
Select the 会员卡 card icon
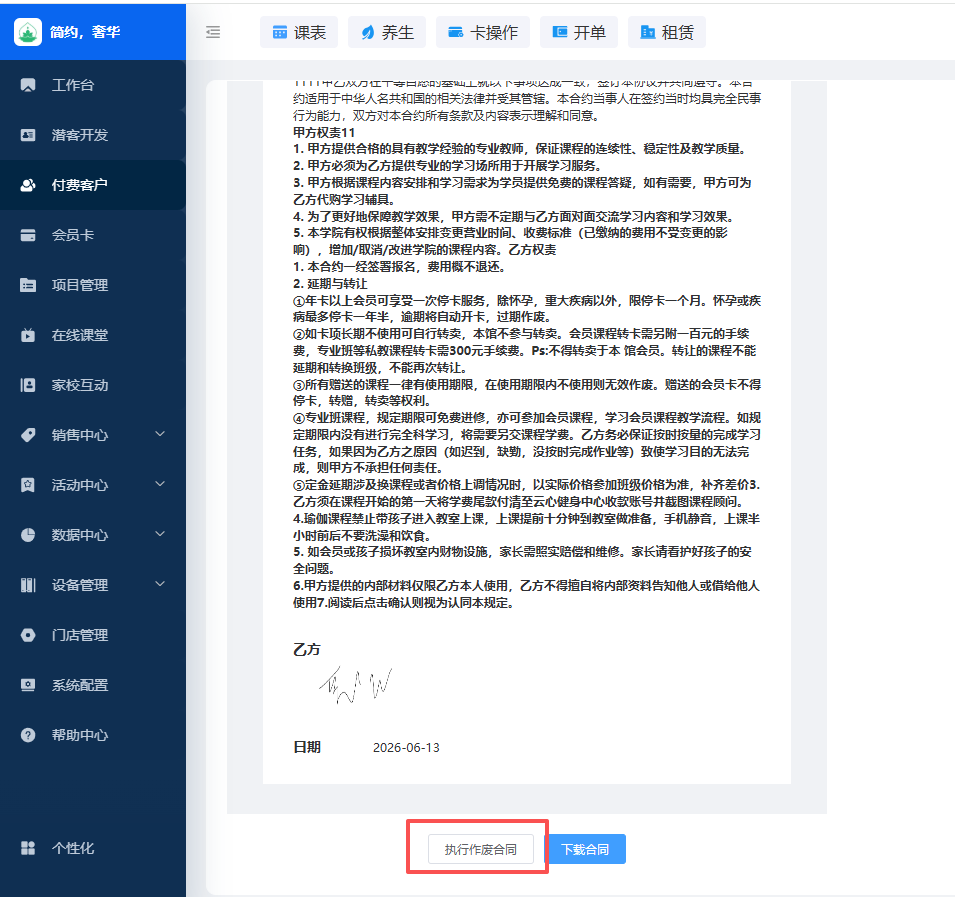click(x=28, y=235)
